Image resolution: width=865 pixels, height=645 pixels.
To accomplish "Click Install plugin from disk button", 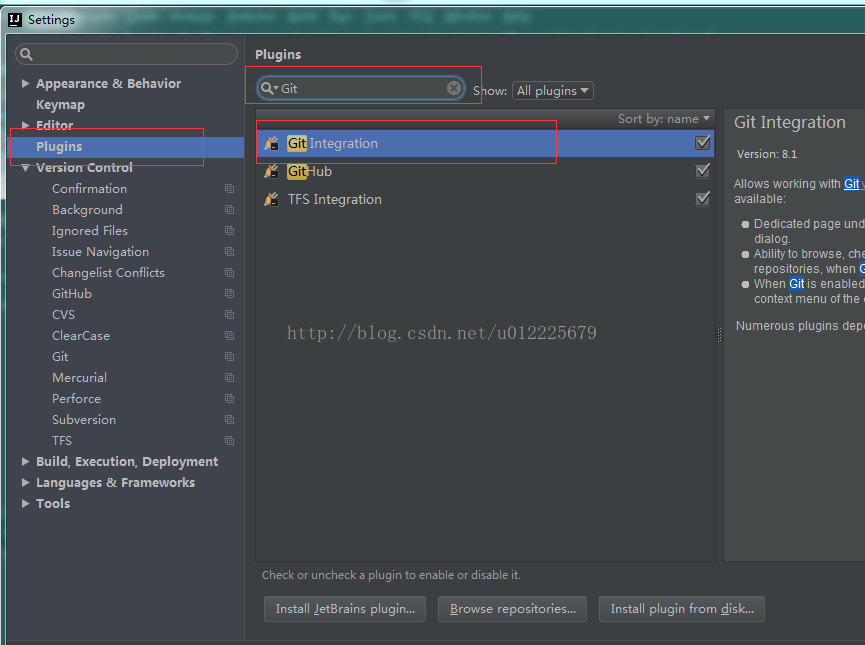I will point(682,609).
